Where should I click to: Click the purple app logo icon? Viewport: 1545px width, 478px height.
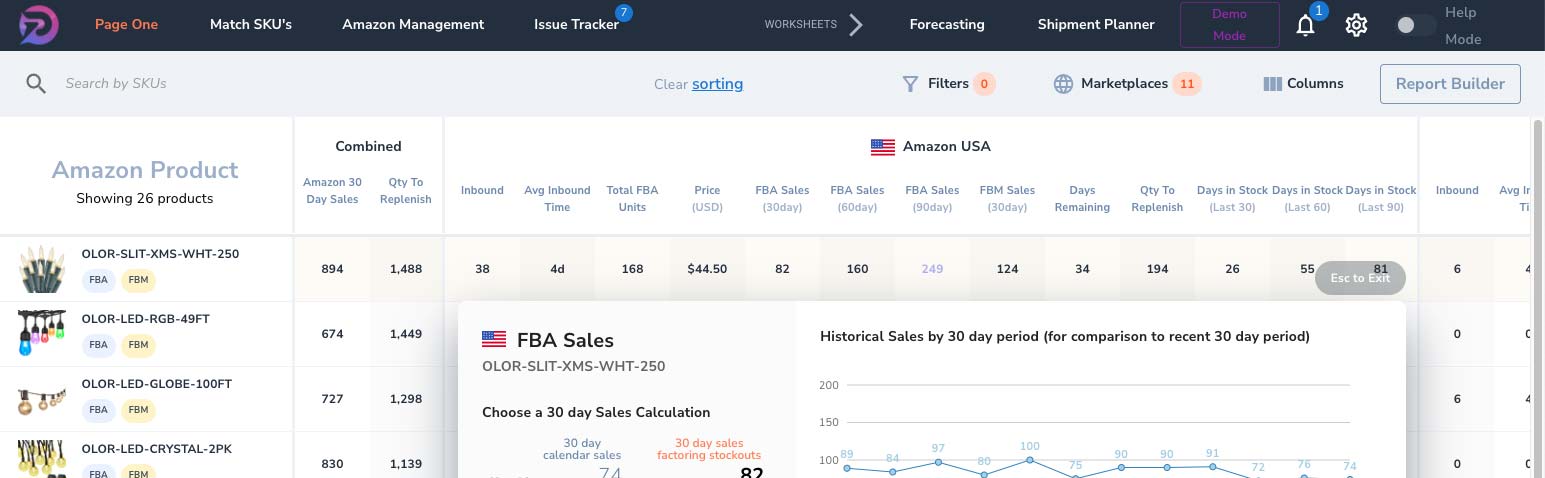pyautogui.click(x=38, y=24)
